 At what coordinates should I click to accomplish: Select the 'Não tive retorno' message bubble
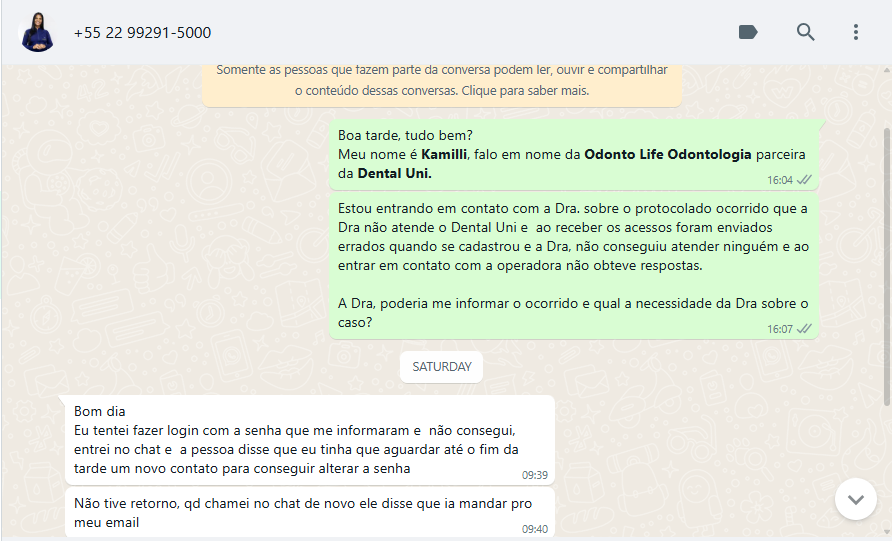(310, 512)
